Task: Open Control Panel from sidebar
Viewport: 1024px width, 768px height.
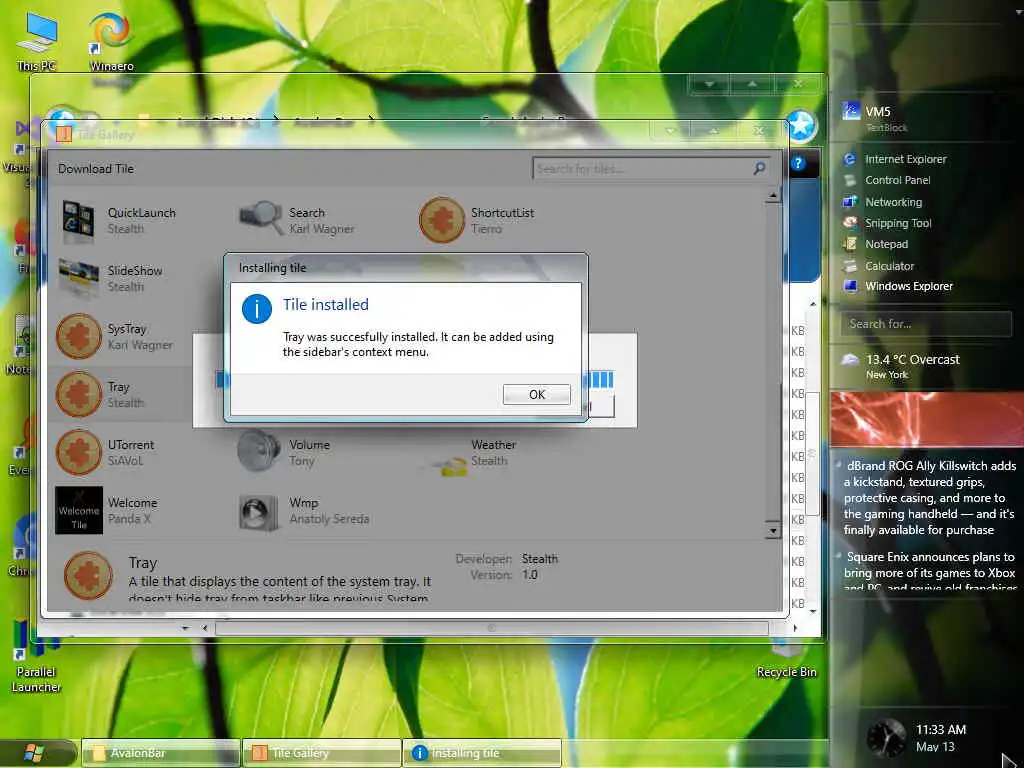Action: point(897,180)
